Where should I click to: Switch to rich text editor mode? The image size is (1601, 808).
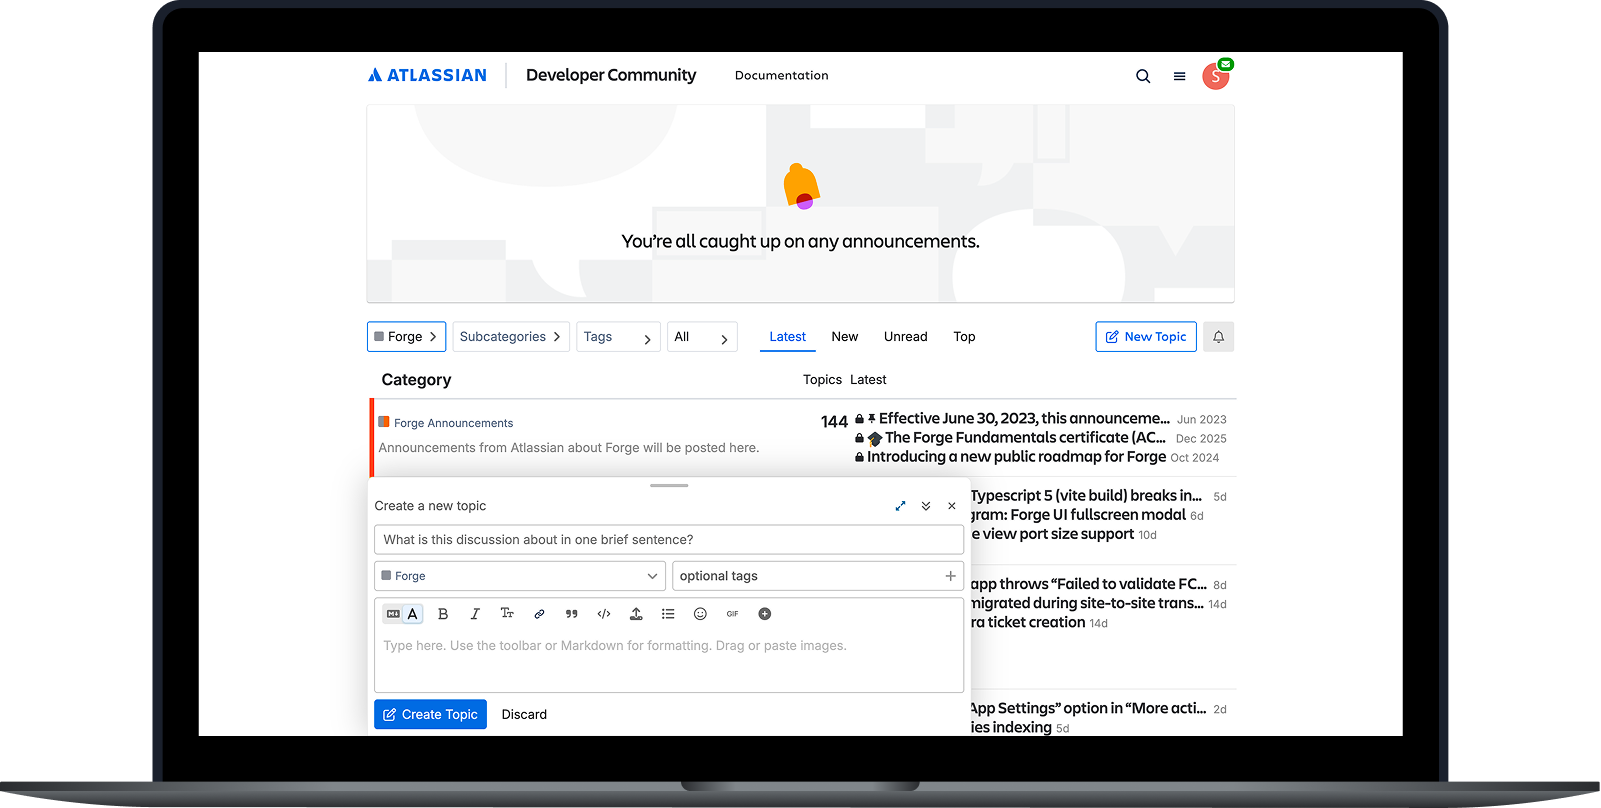[x=412, y=614]
